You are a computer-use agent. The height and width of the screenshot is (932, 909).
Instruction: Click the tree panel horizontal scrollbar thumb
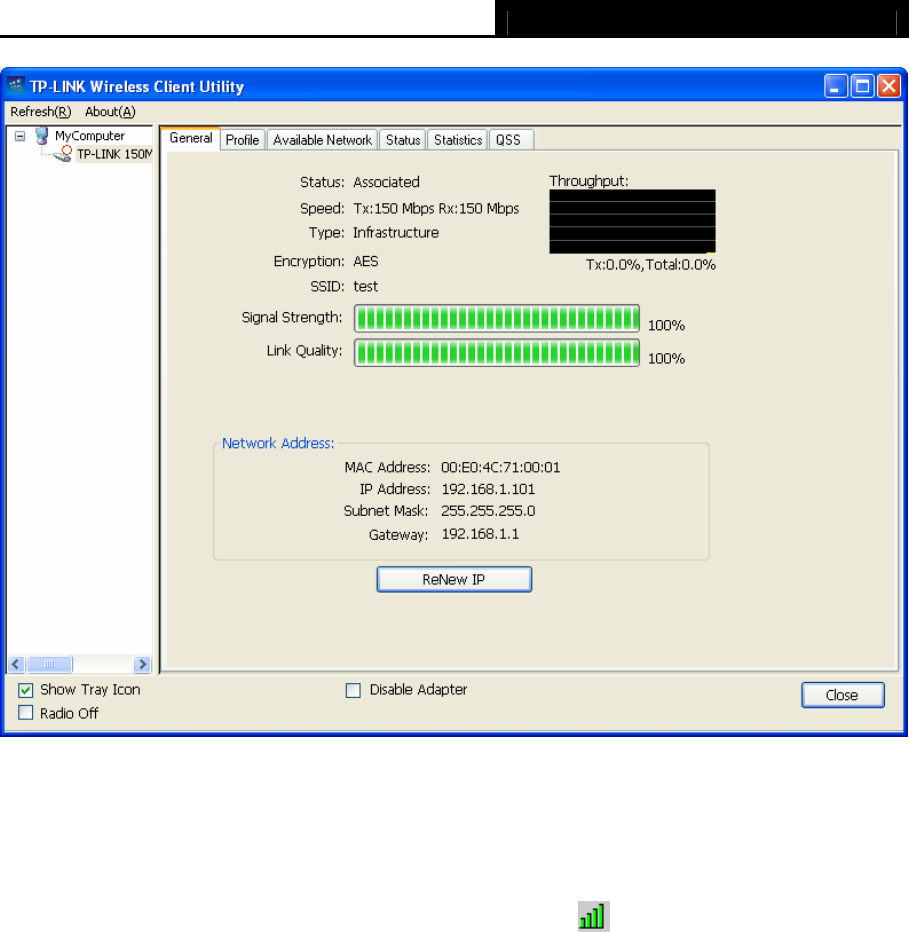pos(49,664)
